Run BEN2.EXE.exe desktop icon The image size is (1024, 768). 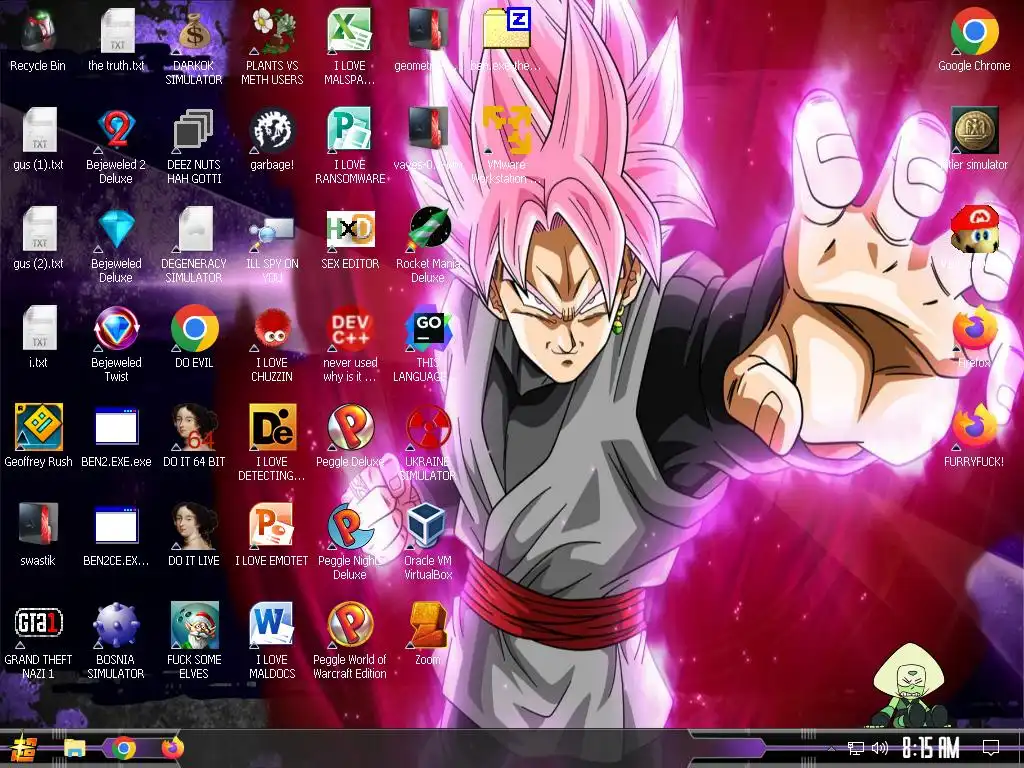pos(116,436)
